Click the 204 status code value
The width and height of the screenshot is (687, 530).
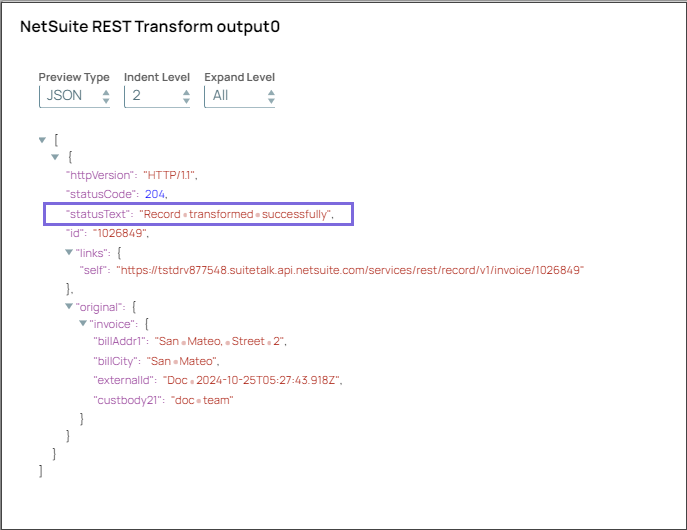(x=155, y=194)
